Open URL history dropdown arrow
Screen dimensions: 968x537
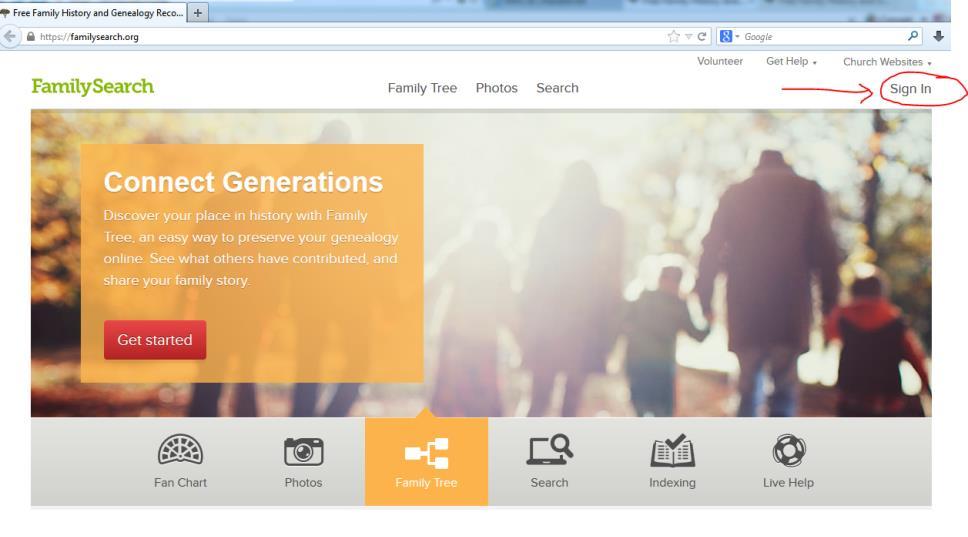(688, 36)
